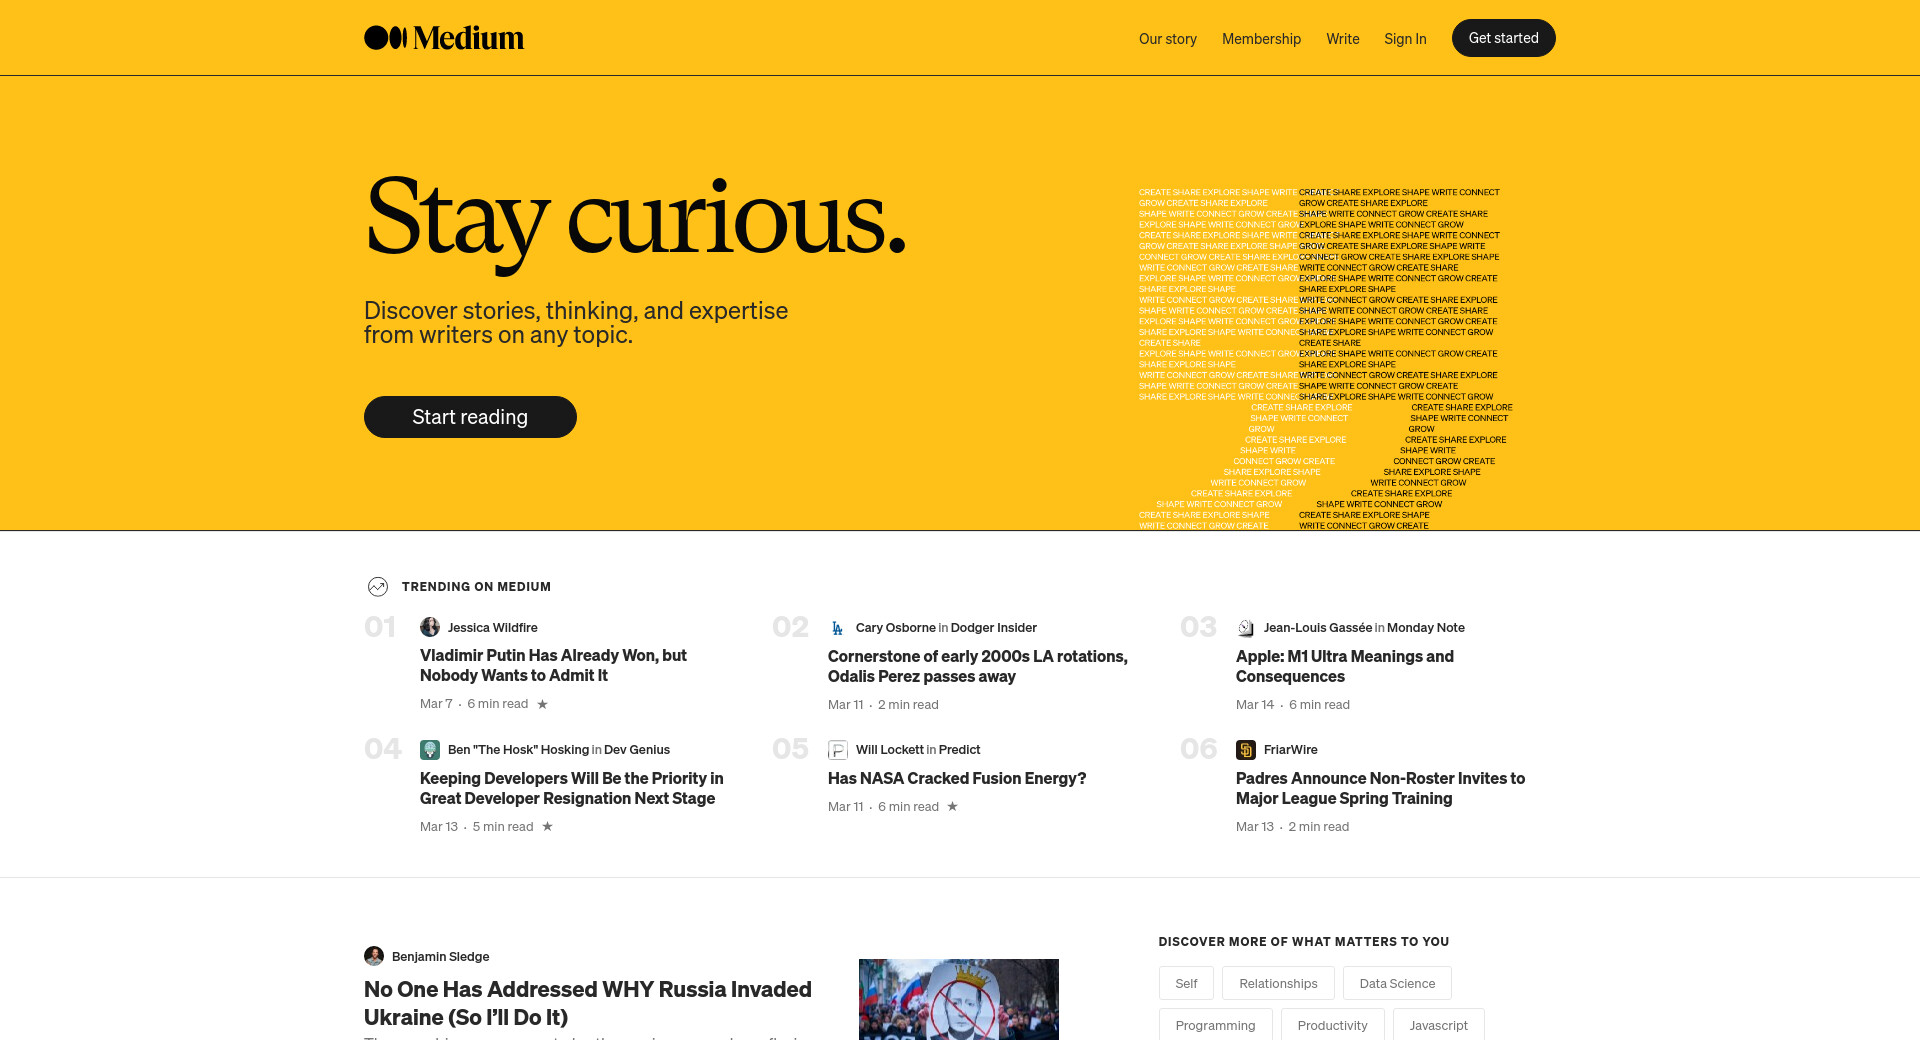1920x1040 pixels.
Task: Read Apple: M1 Ultra Meanings and Consequences
Action: point(1345,666)
